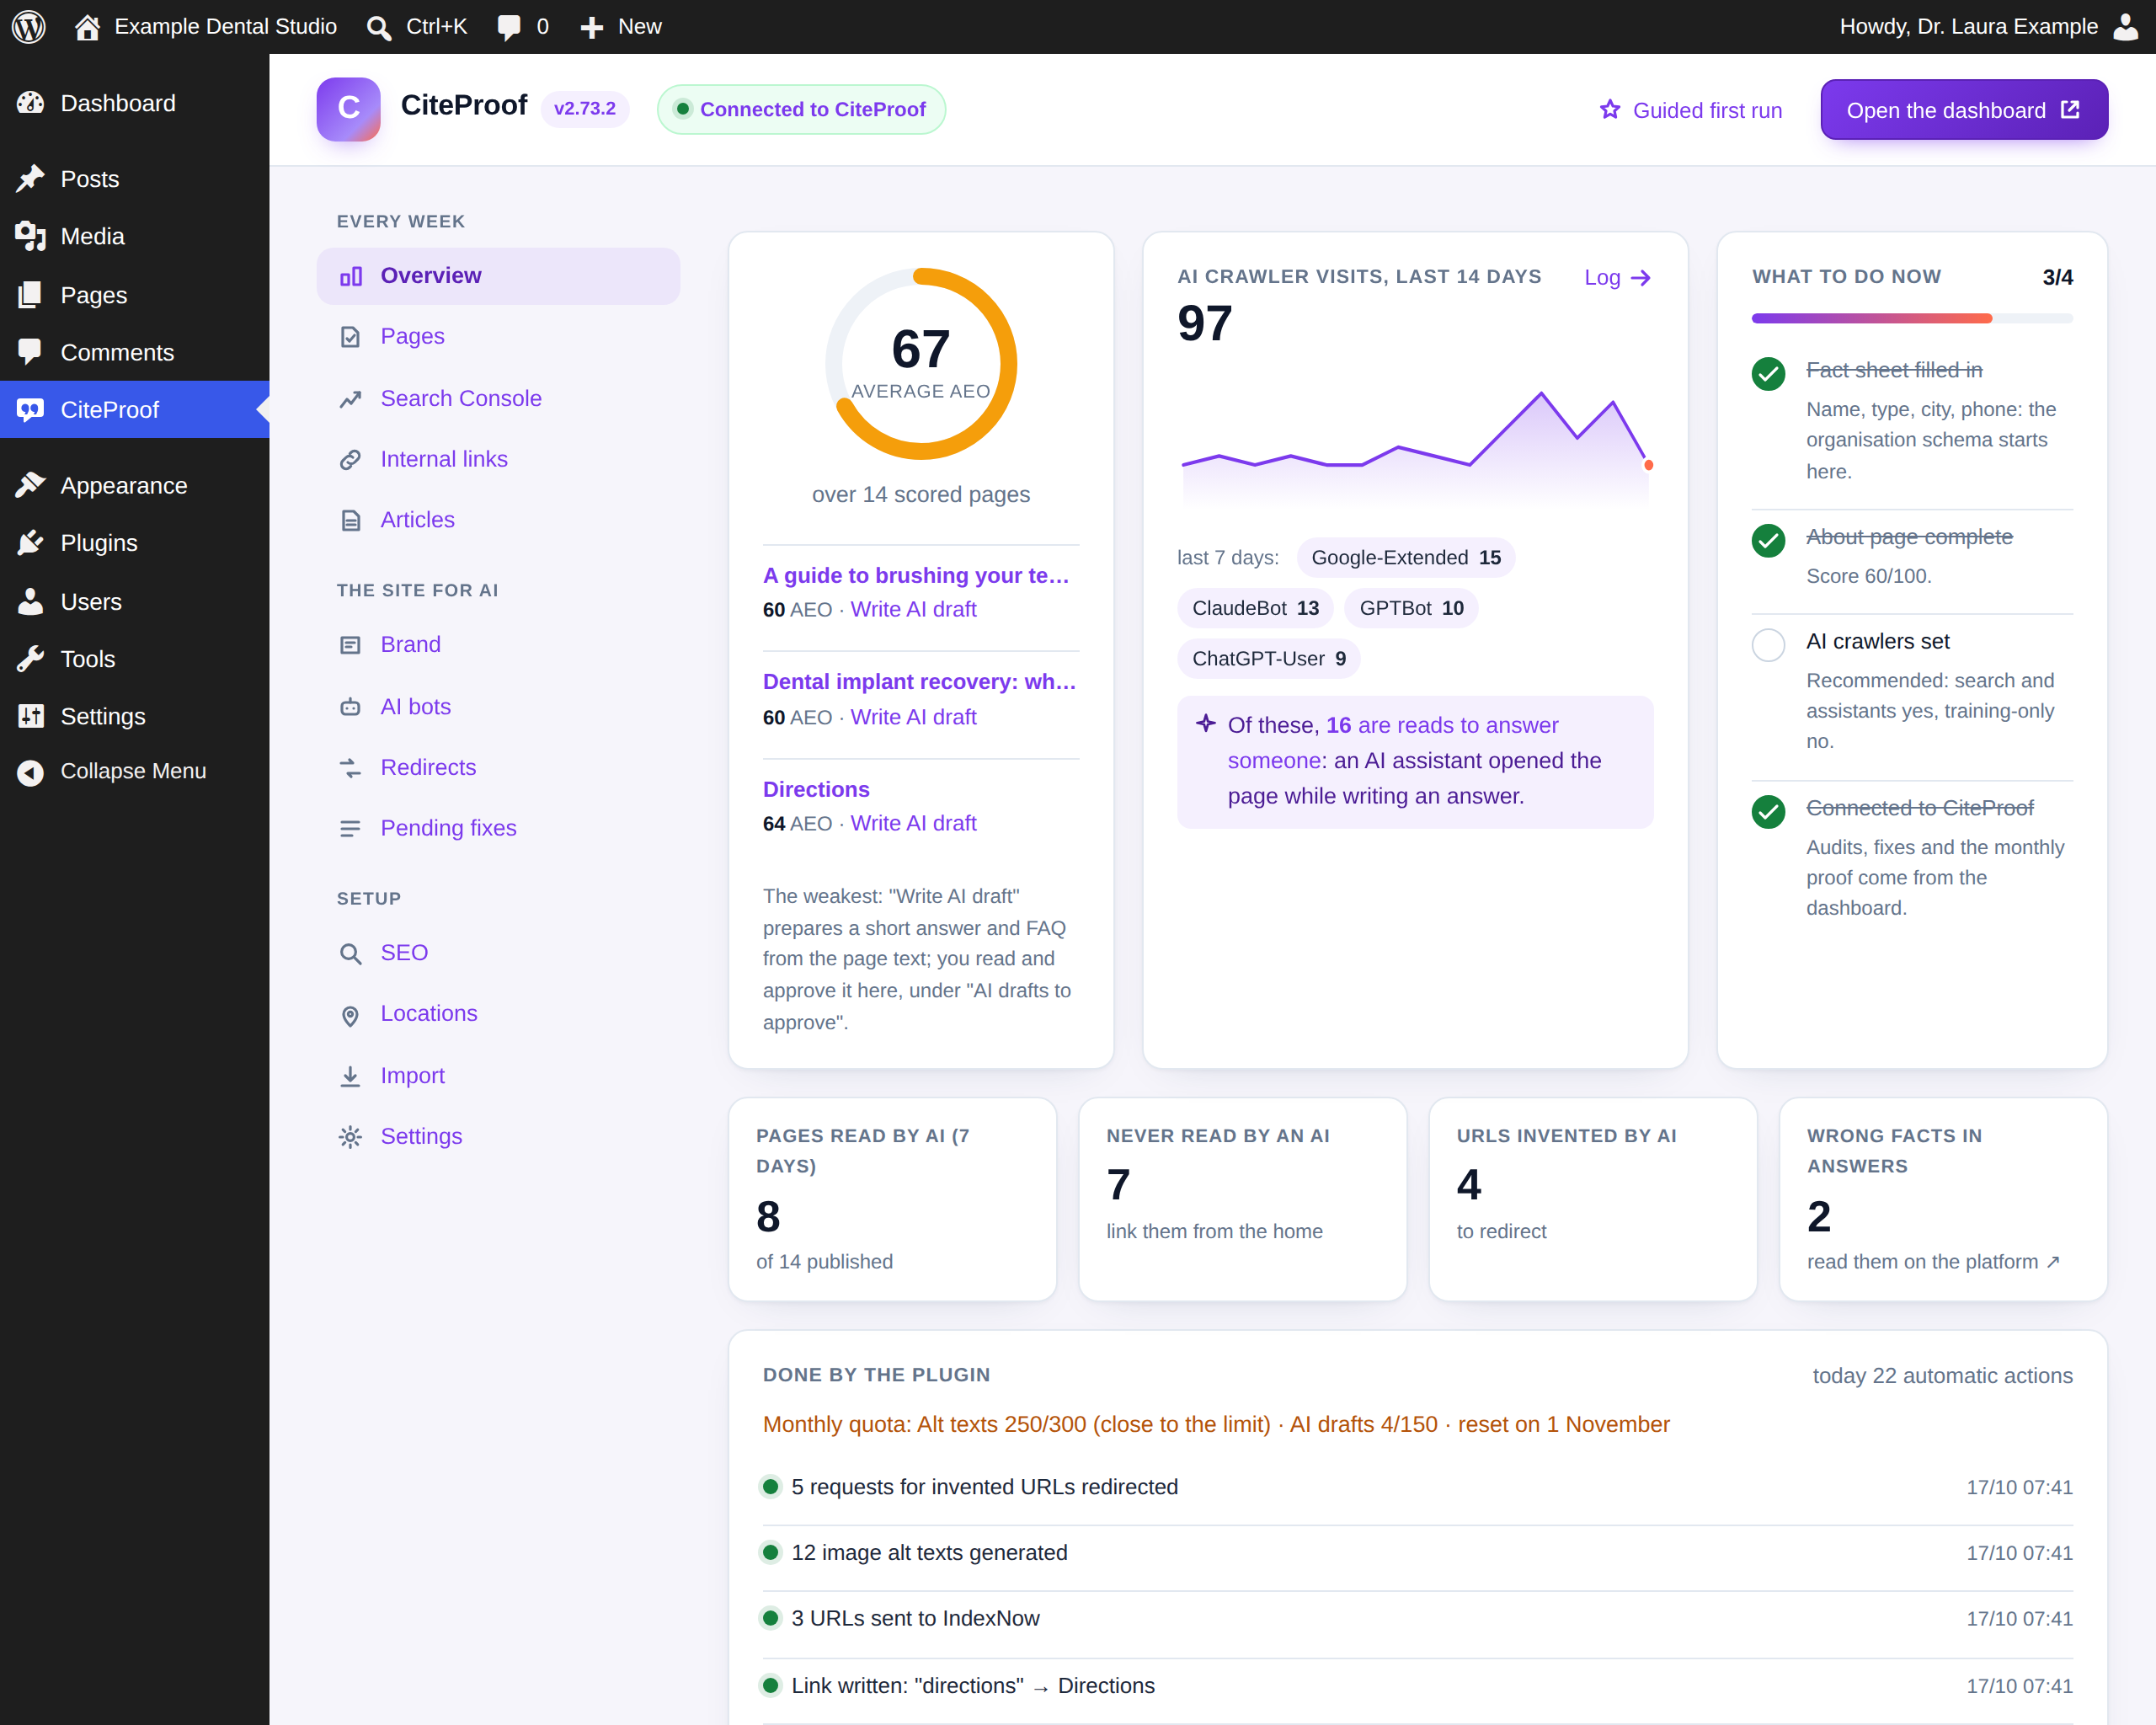Click the user avatar icon
This screenshot has height=1725, width=2156.
click(2125, 27)
